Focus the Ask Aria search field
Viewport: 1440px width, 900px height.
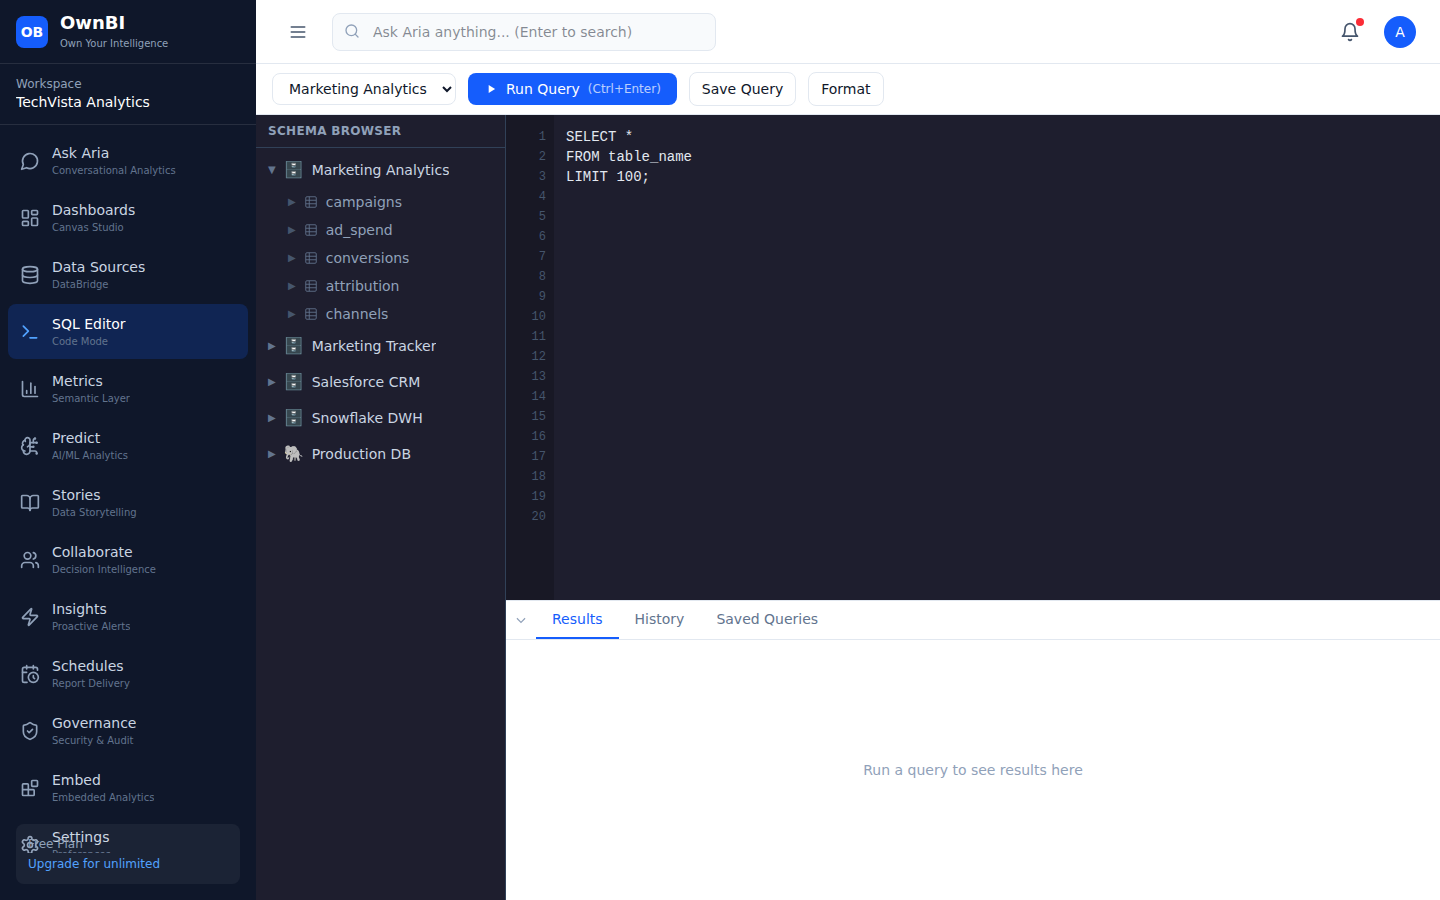[x=524, y=32]
